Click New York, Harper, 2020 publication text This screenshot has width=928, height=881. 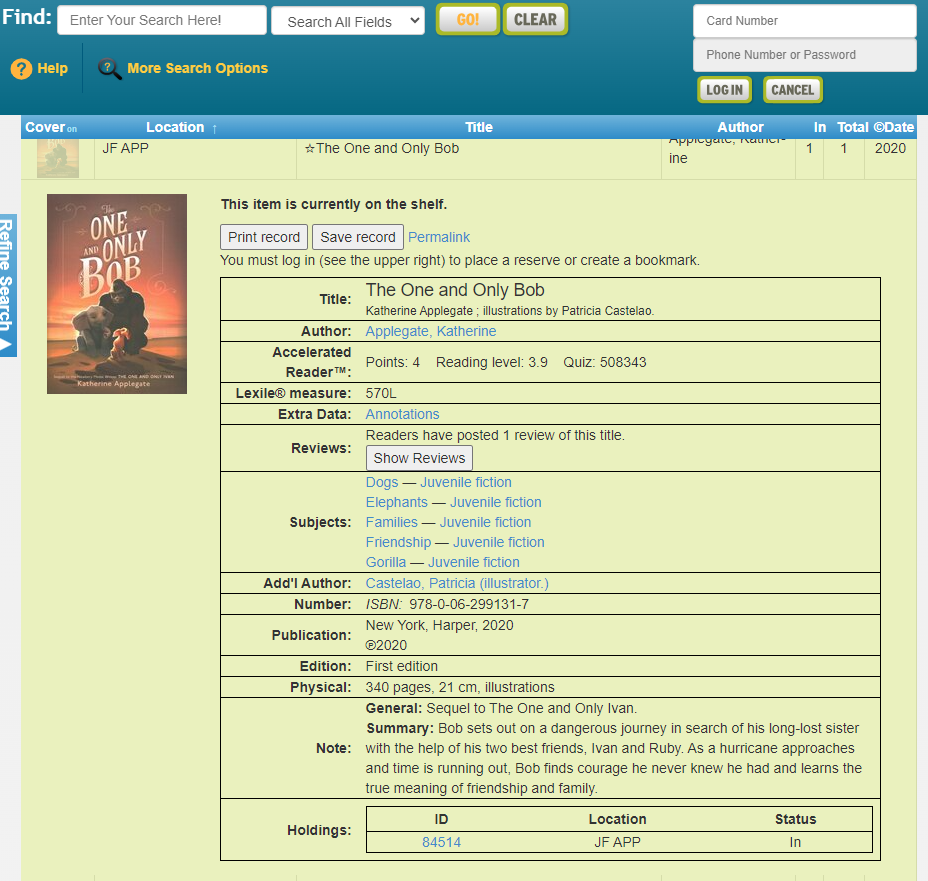[440, 626]
